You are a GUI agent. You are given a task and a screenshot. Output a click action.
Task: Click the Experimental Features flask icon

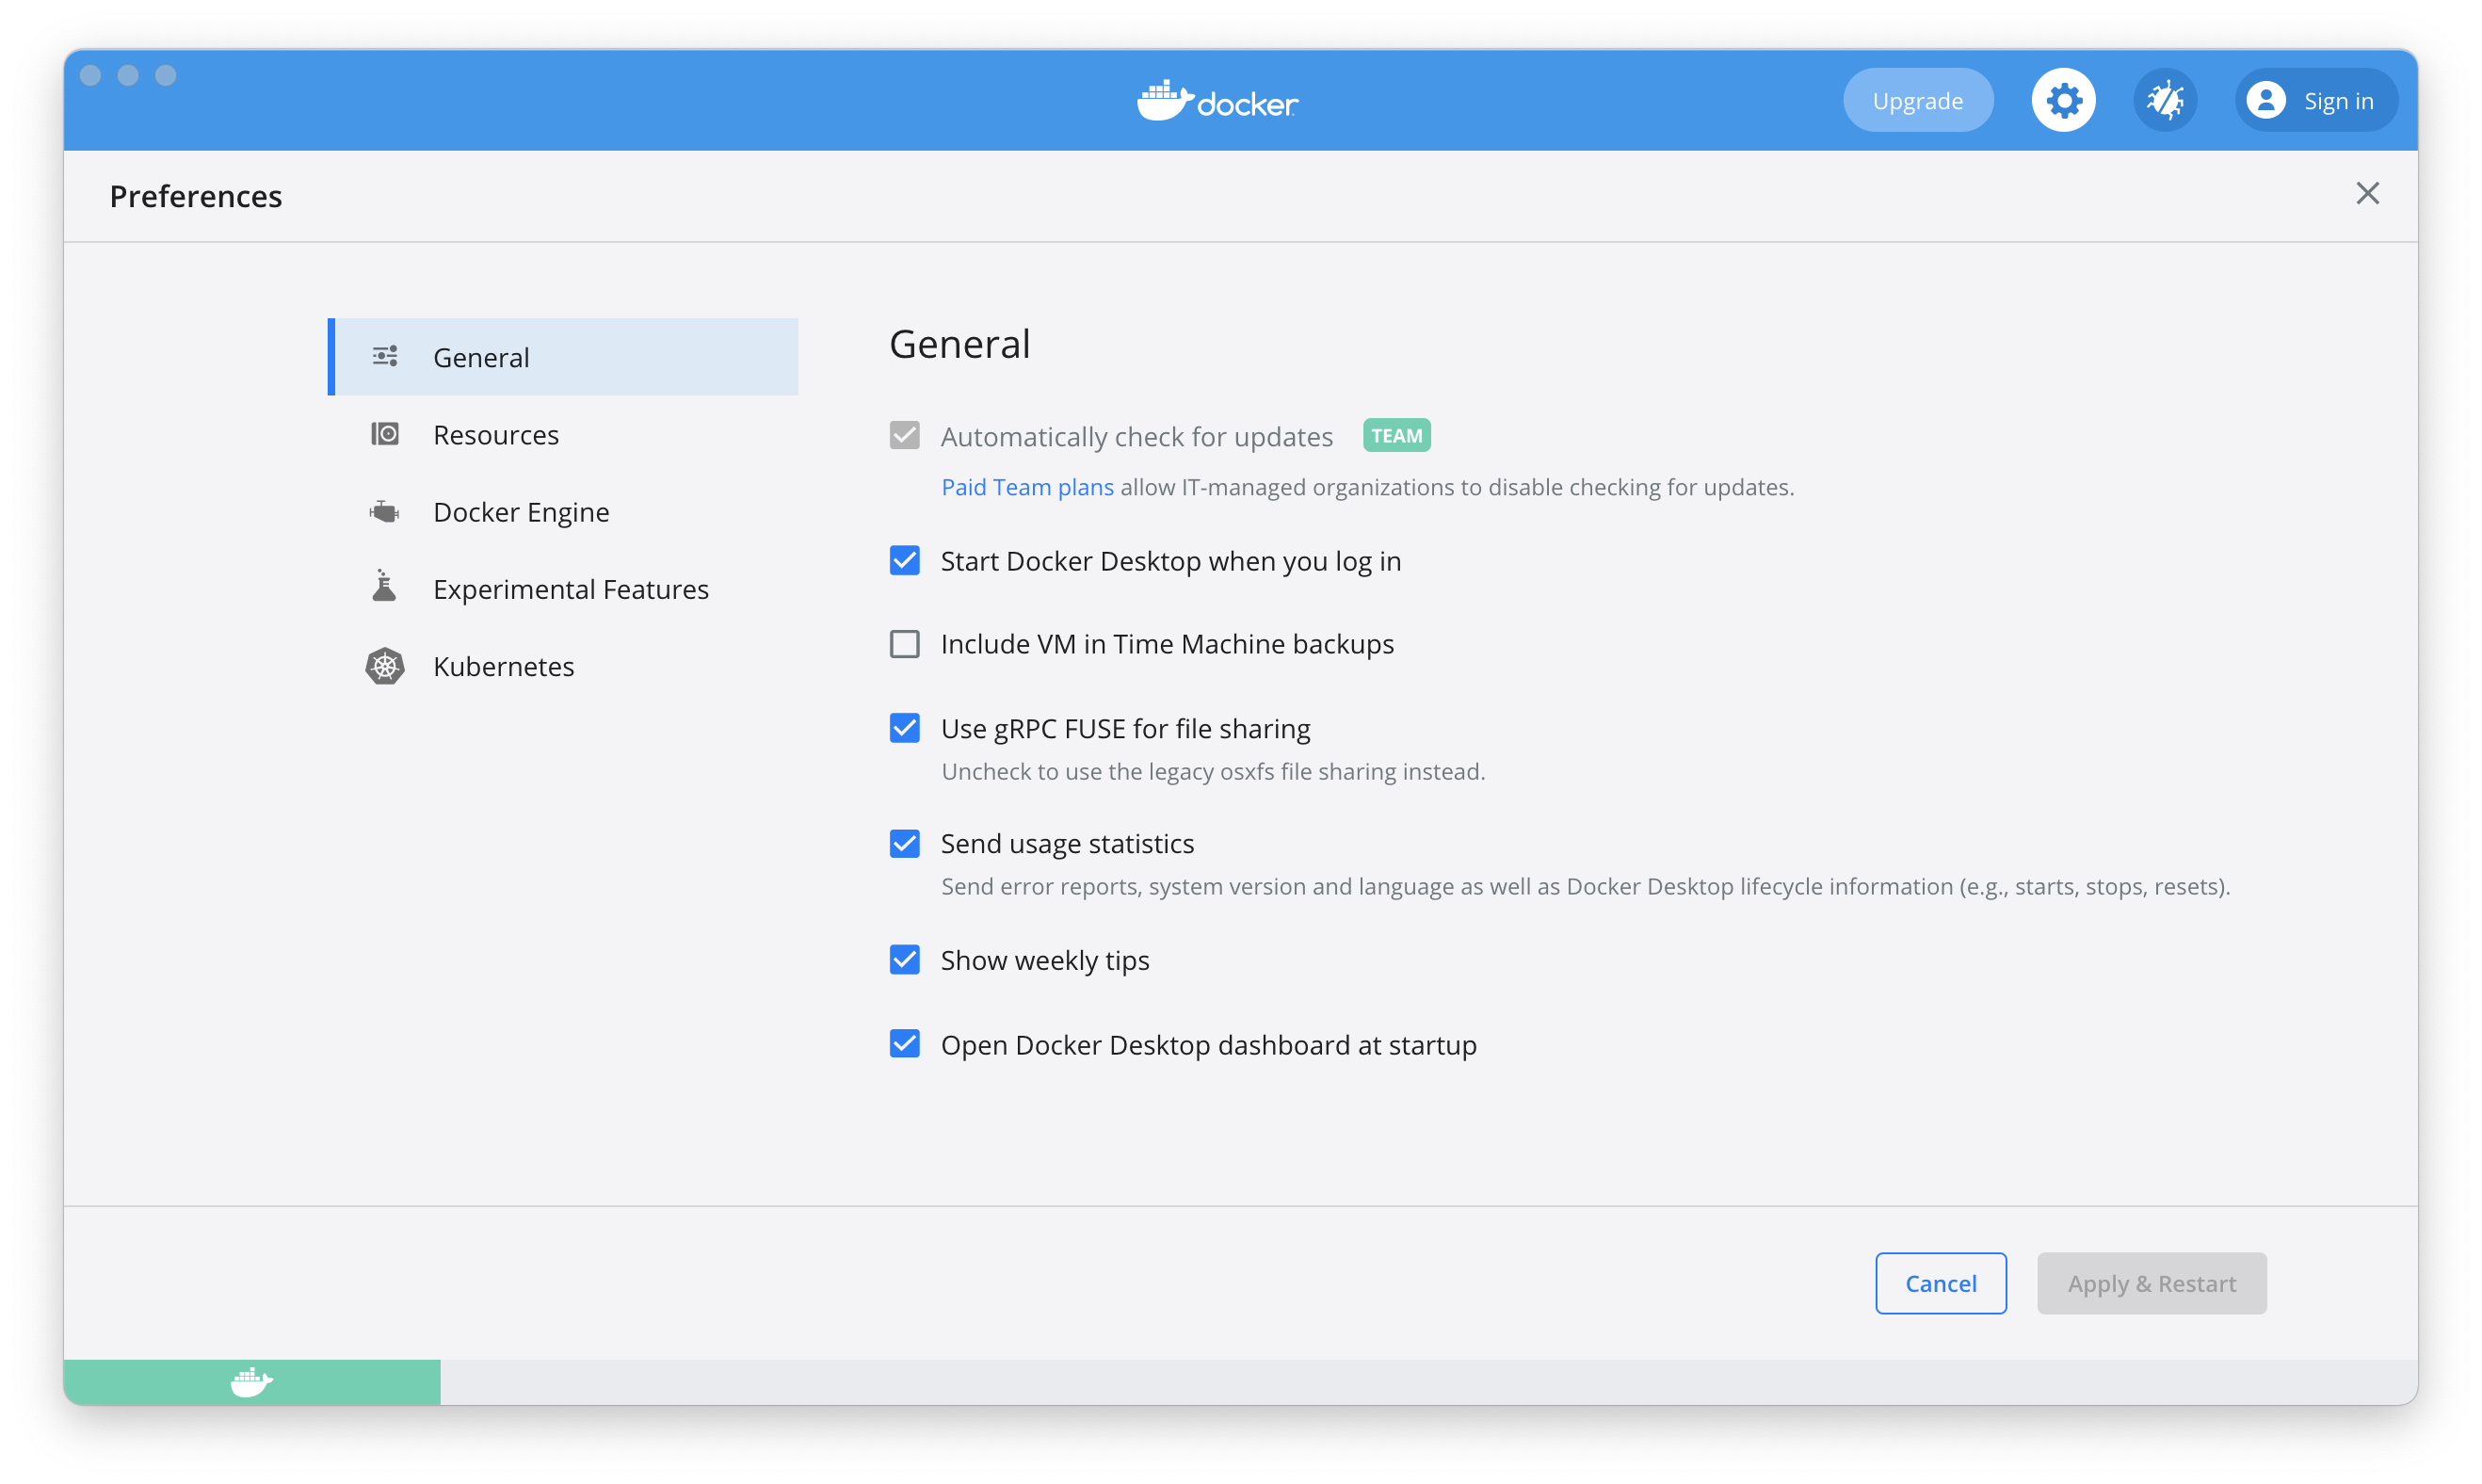384,588
